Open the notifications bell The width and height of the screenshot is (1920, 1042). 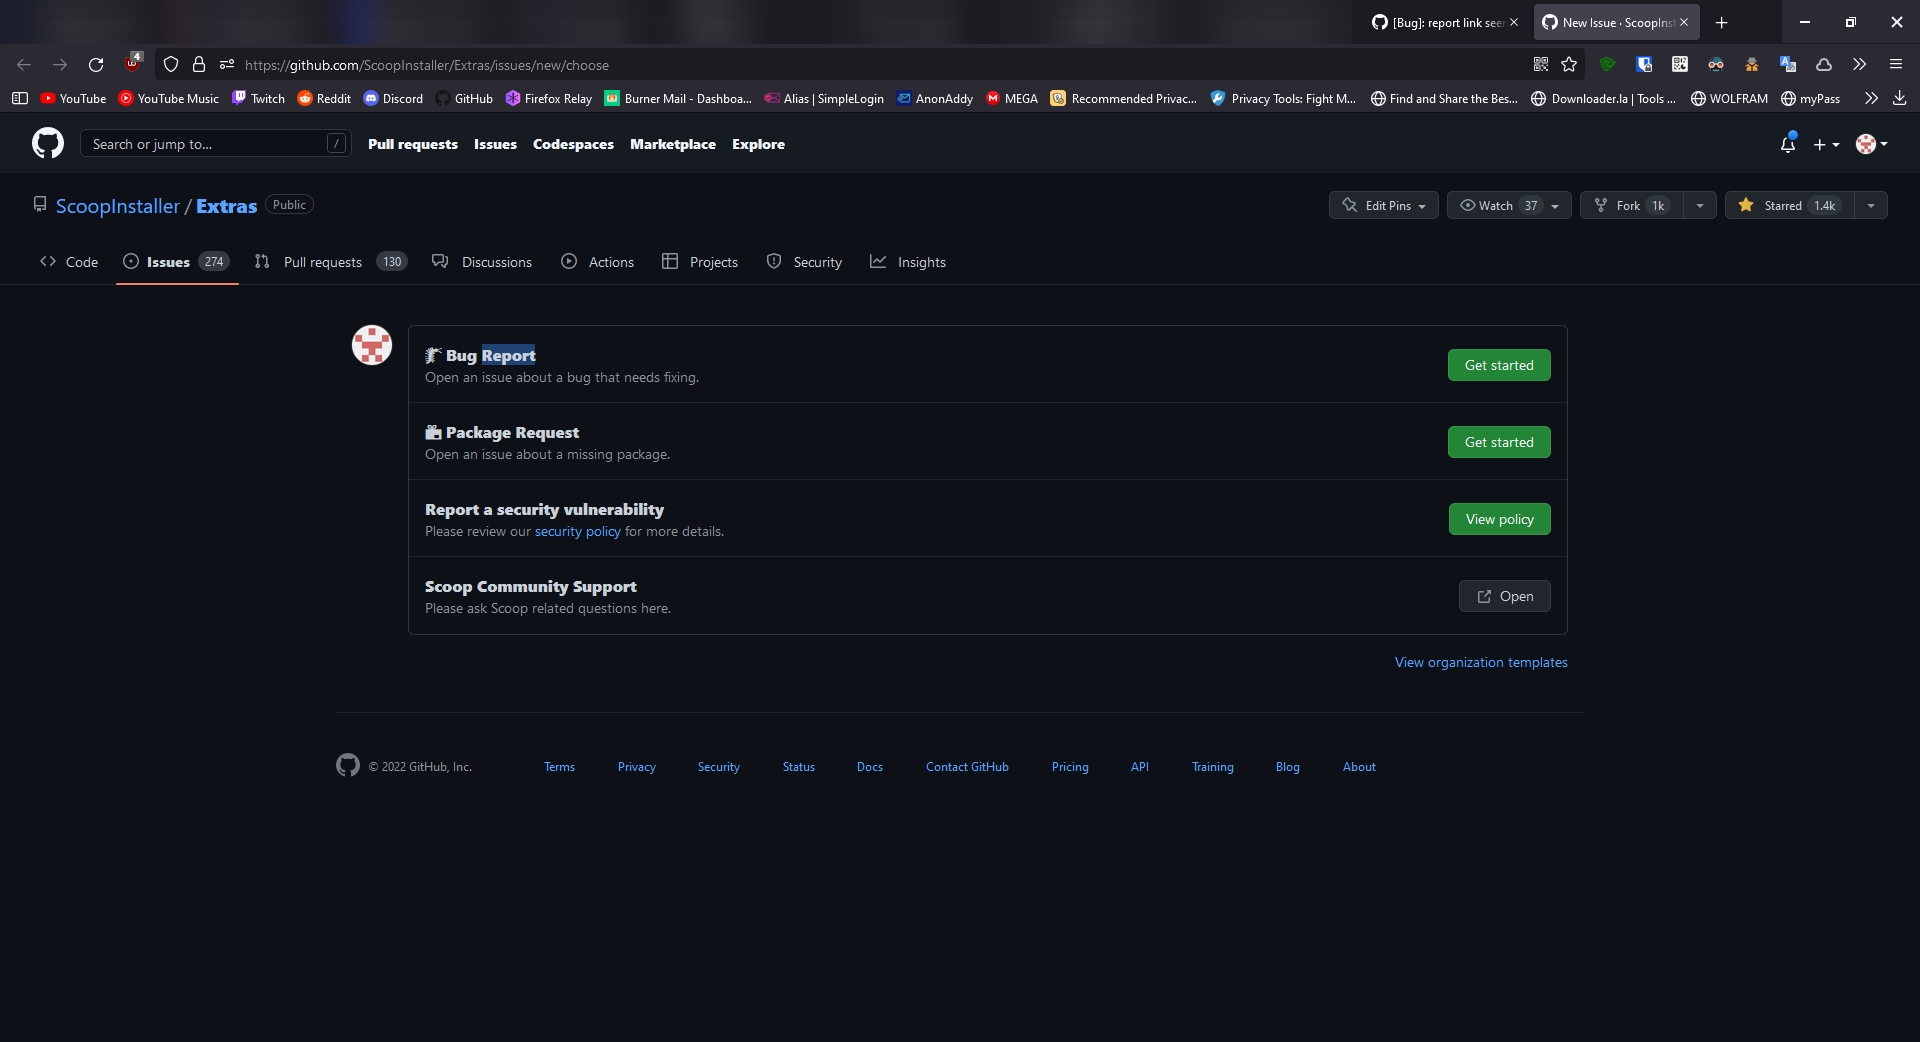pyautogui.click(x=1787, y=144)
